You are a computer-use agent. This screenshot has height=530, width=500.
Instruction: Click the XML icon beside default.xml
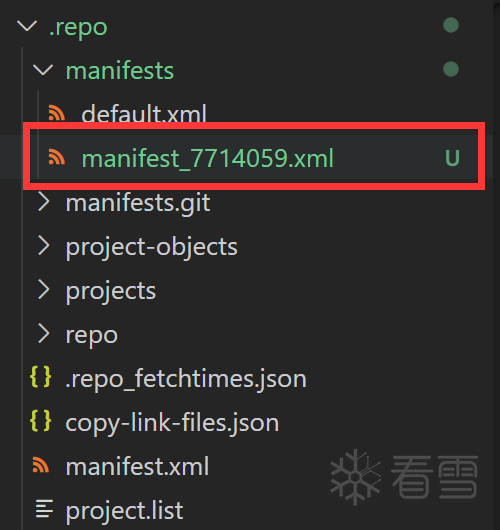click(56, 113)
